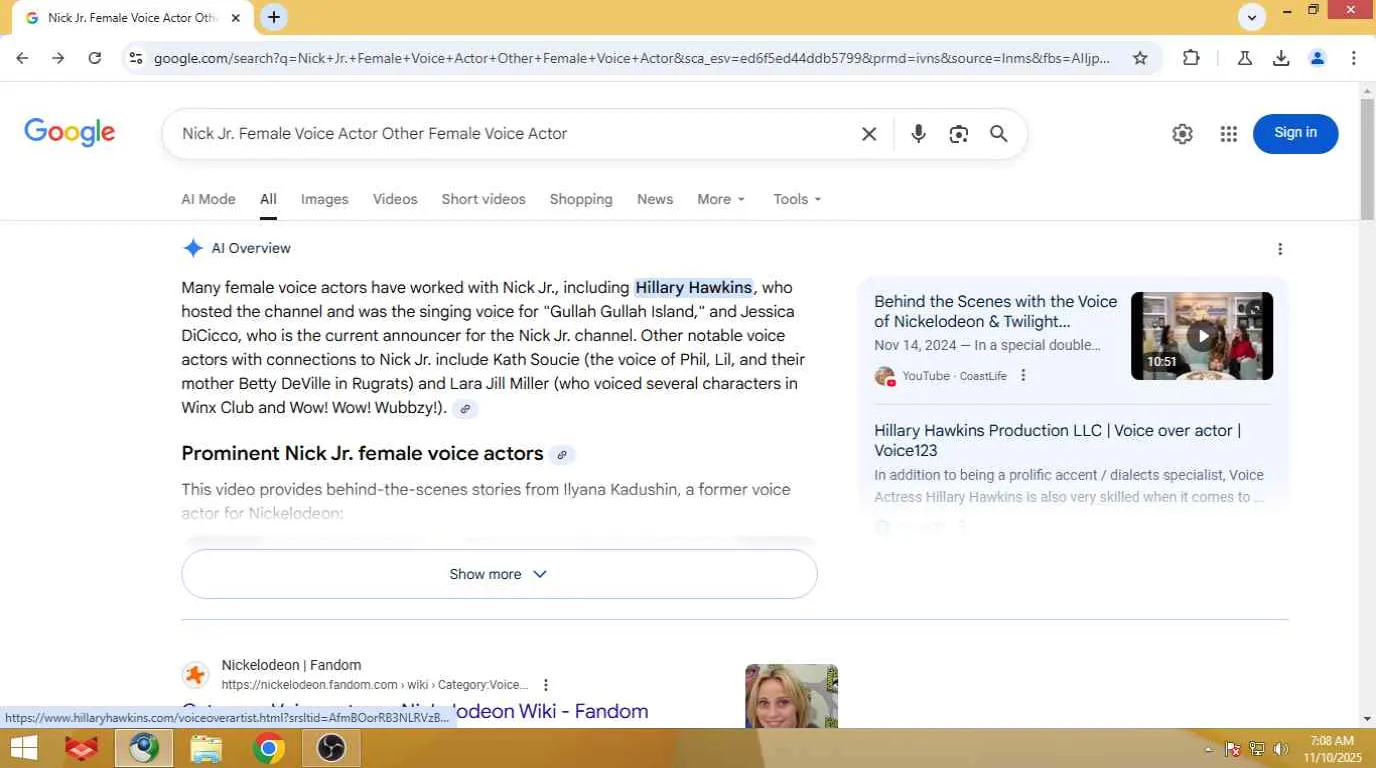Image resolution: width=1376 pixels, height=768 pixels.
Task: View site information for google.com
Action: point(136,58)
